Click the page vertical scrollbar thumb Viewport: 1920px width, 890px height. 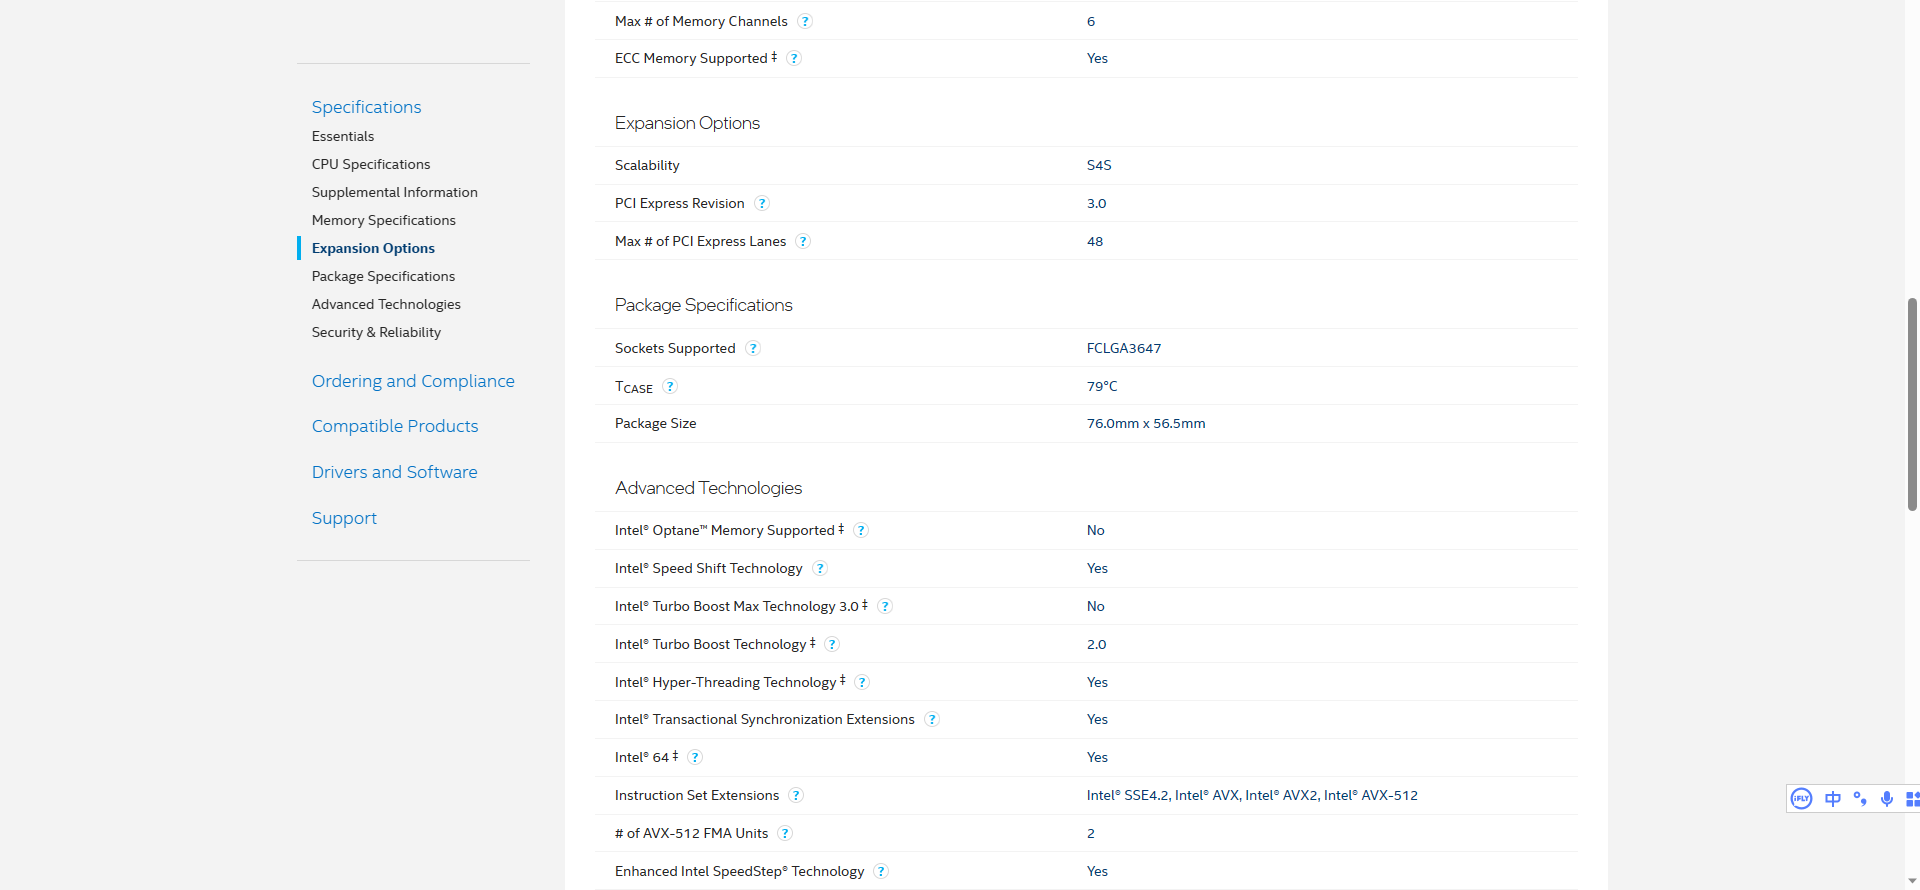coord(1912,404)
